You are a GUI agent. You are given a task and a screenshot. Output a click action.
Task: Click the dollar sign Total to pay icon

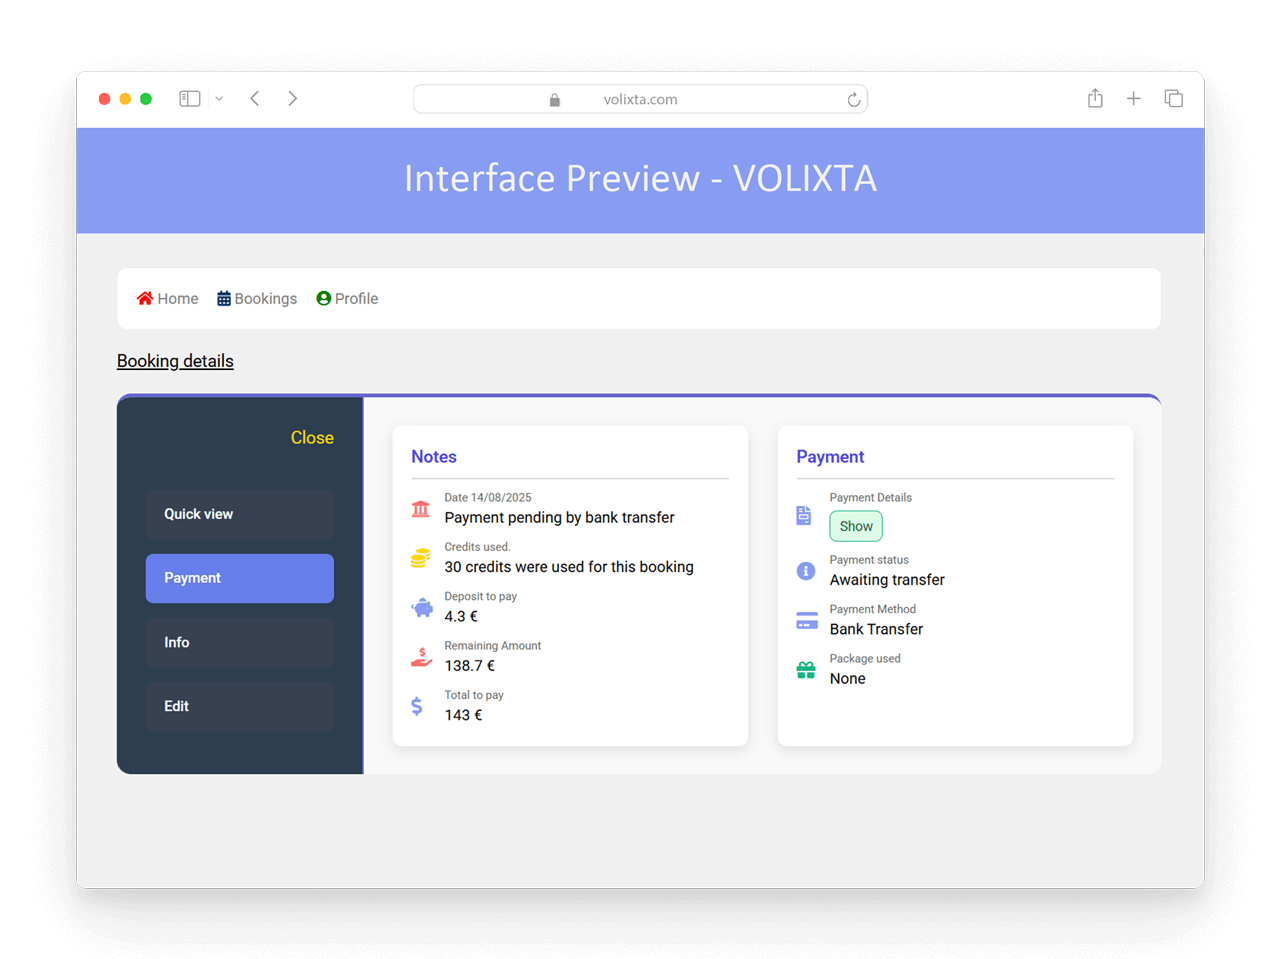417,706
